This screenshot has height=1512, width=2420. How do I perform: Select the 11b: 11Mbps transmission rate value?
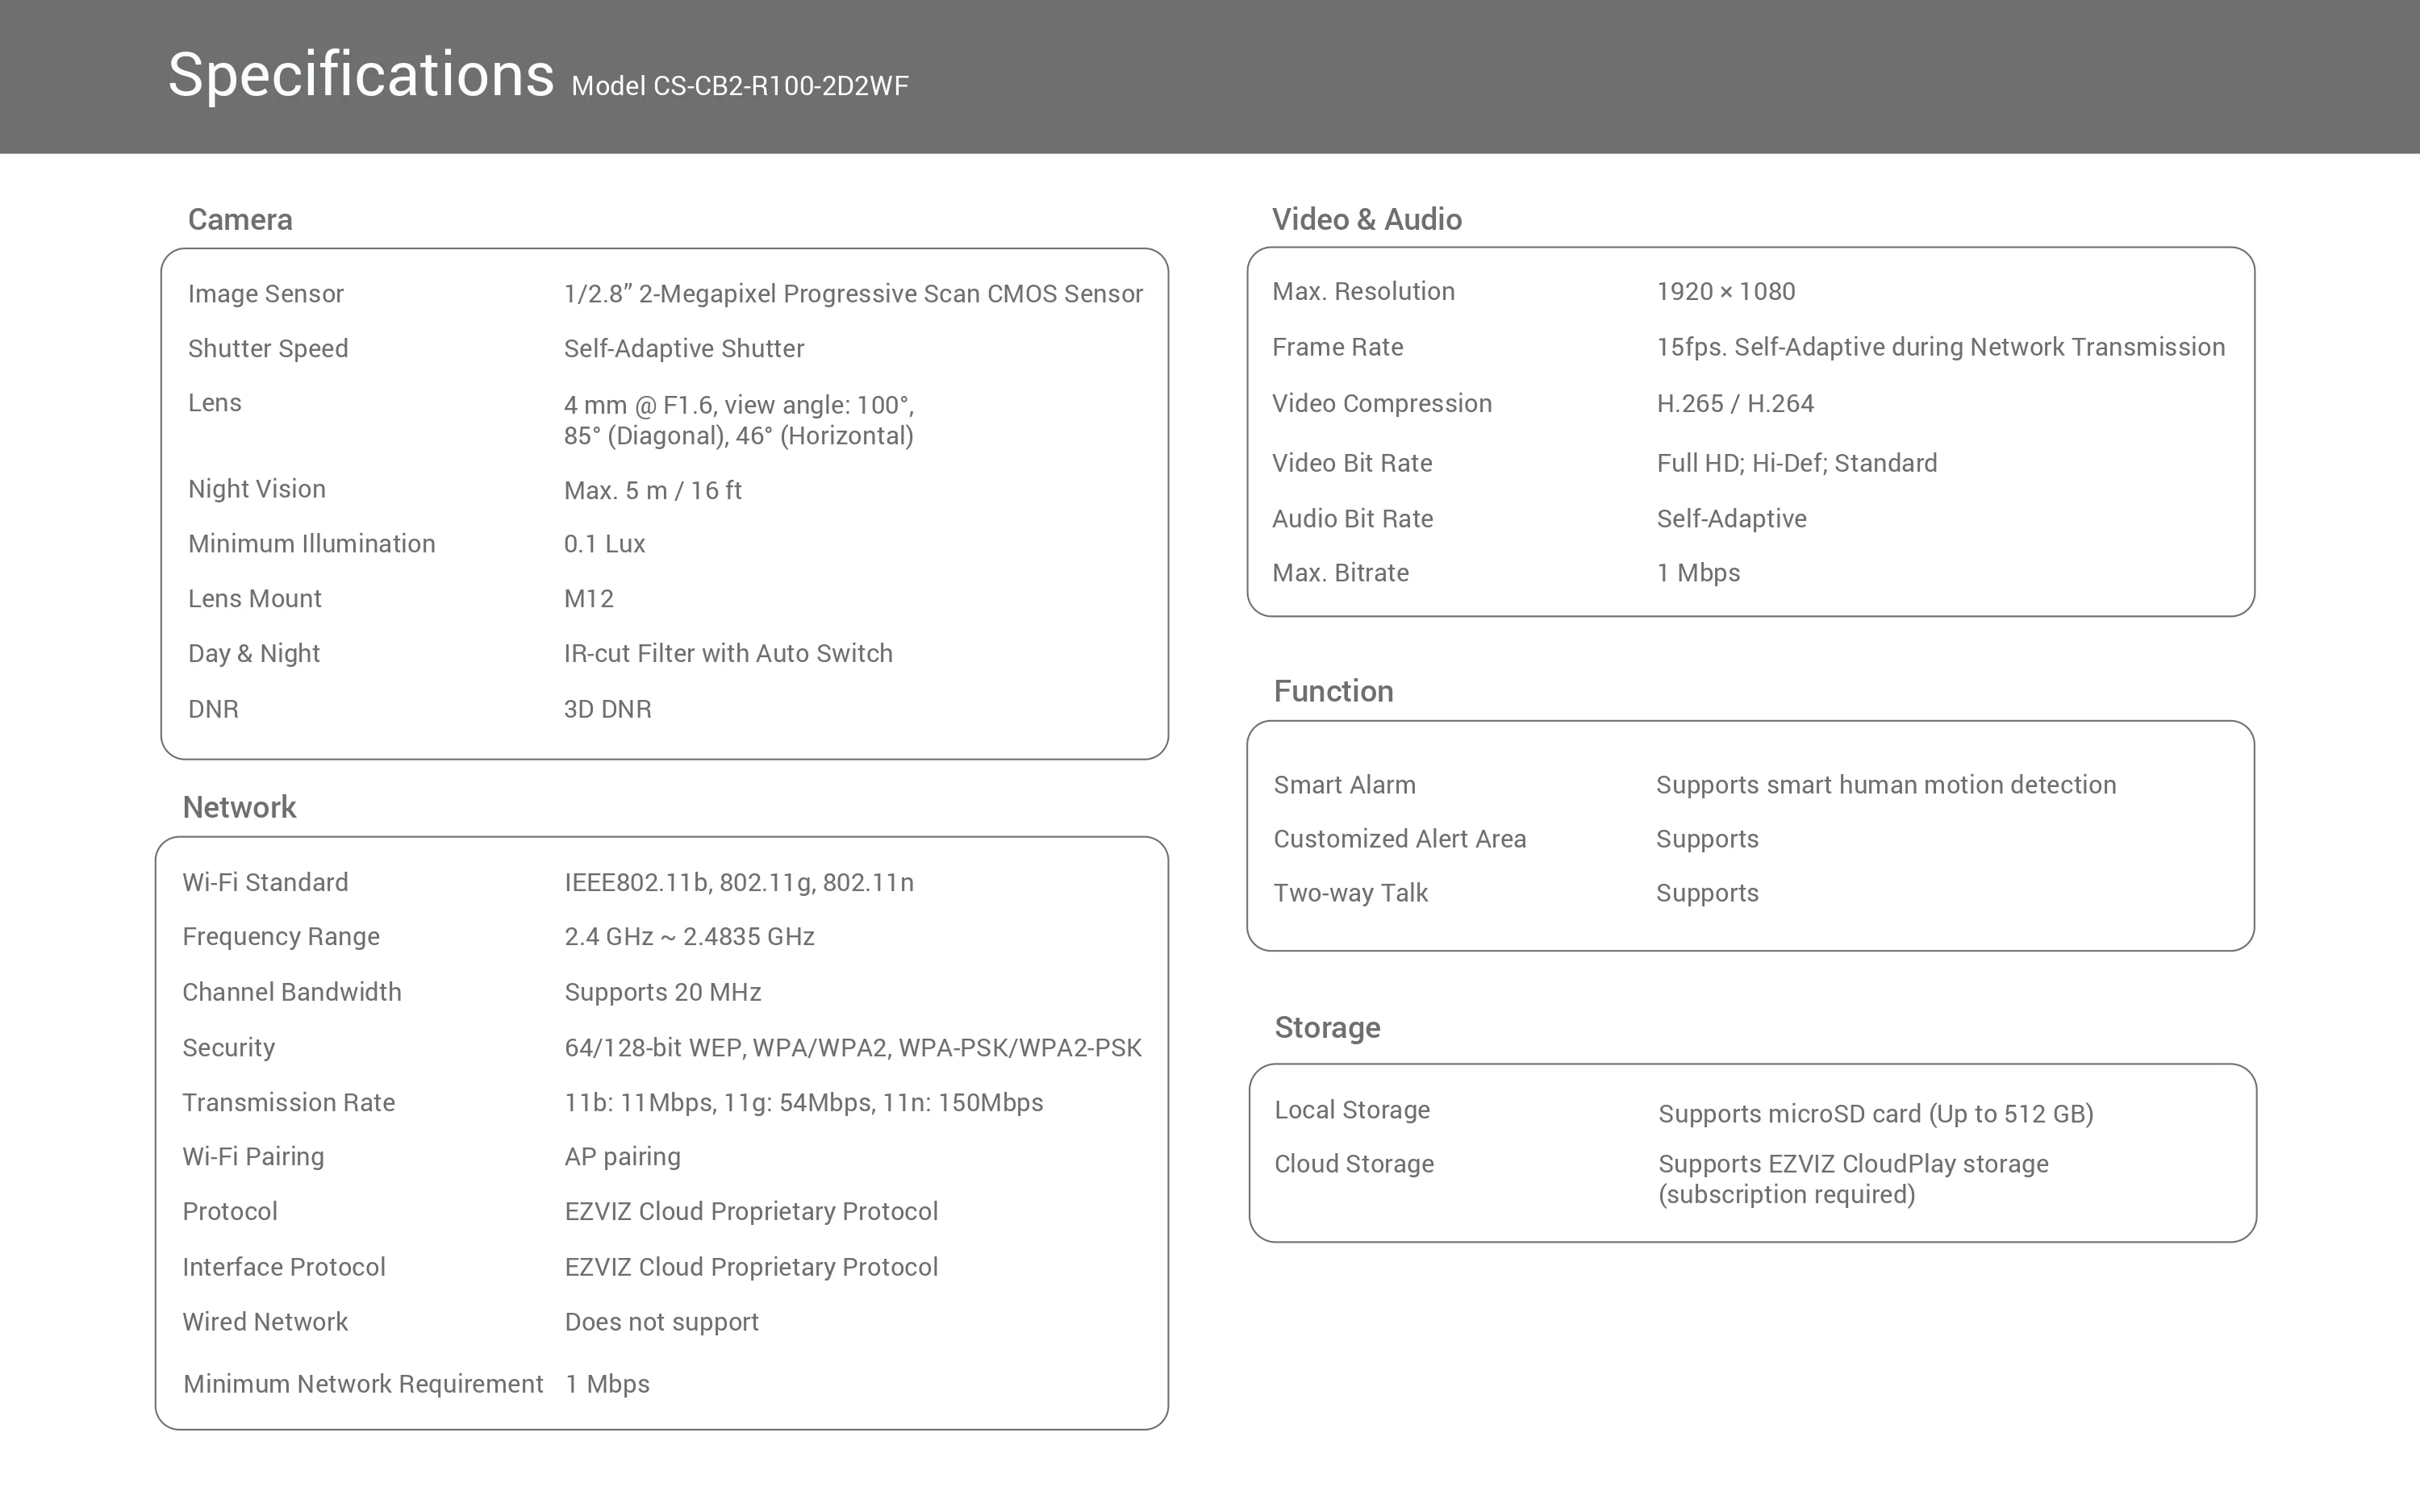(804, 1102)
